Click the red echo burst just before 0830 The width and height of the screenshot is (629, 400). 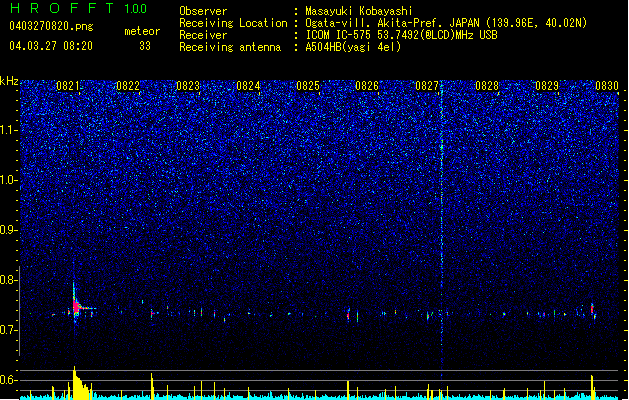[x=592, y=309]
